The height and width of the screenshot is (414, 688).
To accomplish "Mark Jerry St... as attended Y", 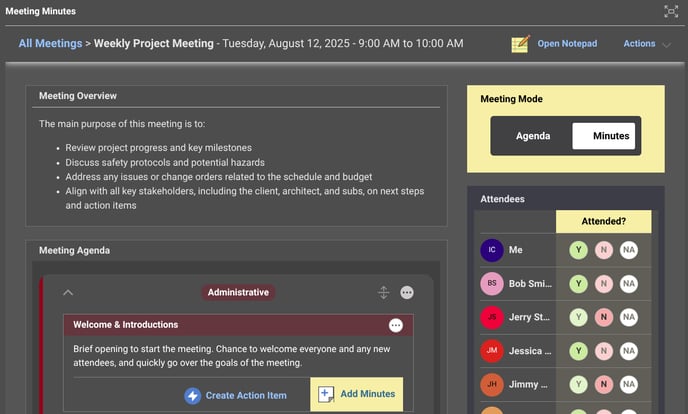I will (578, 317).
